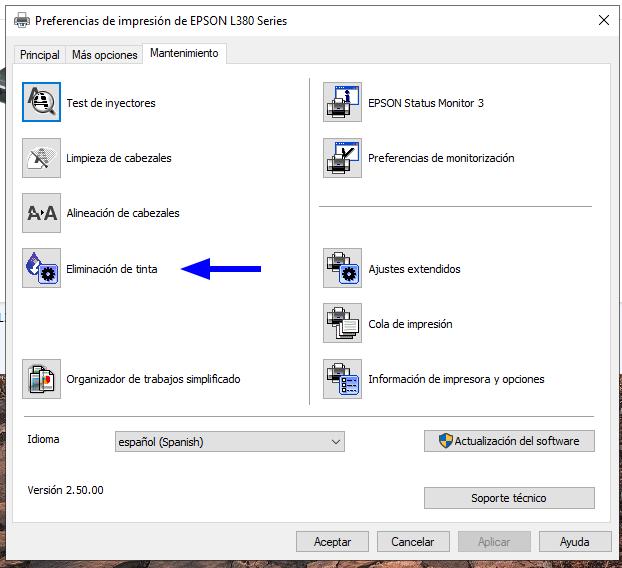Viewport: 622px width, 568px height.
Task: Click 'Información de impresora y opciones' text
Action: click(x=456, y=379)
